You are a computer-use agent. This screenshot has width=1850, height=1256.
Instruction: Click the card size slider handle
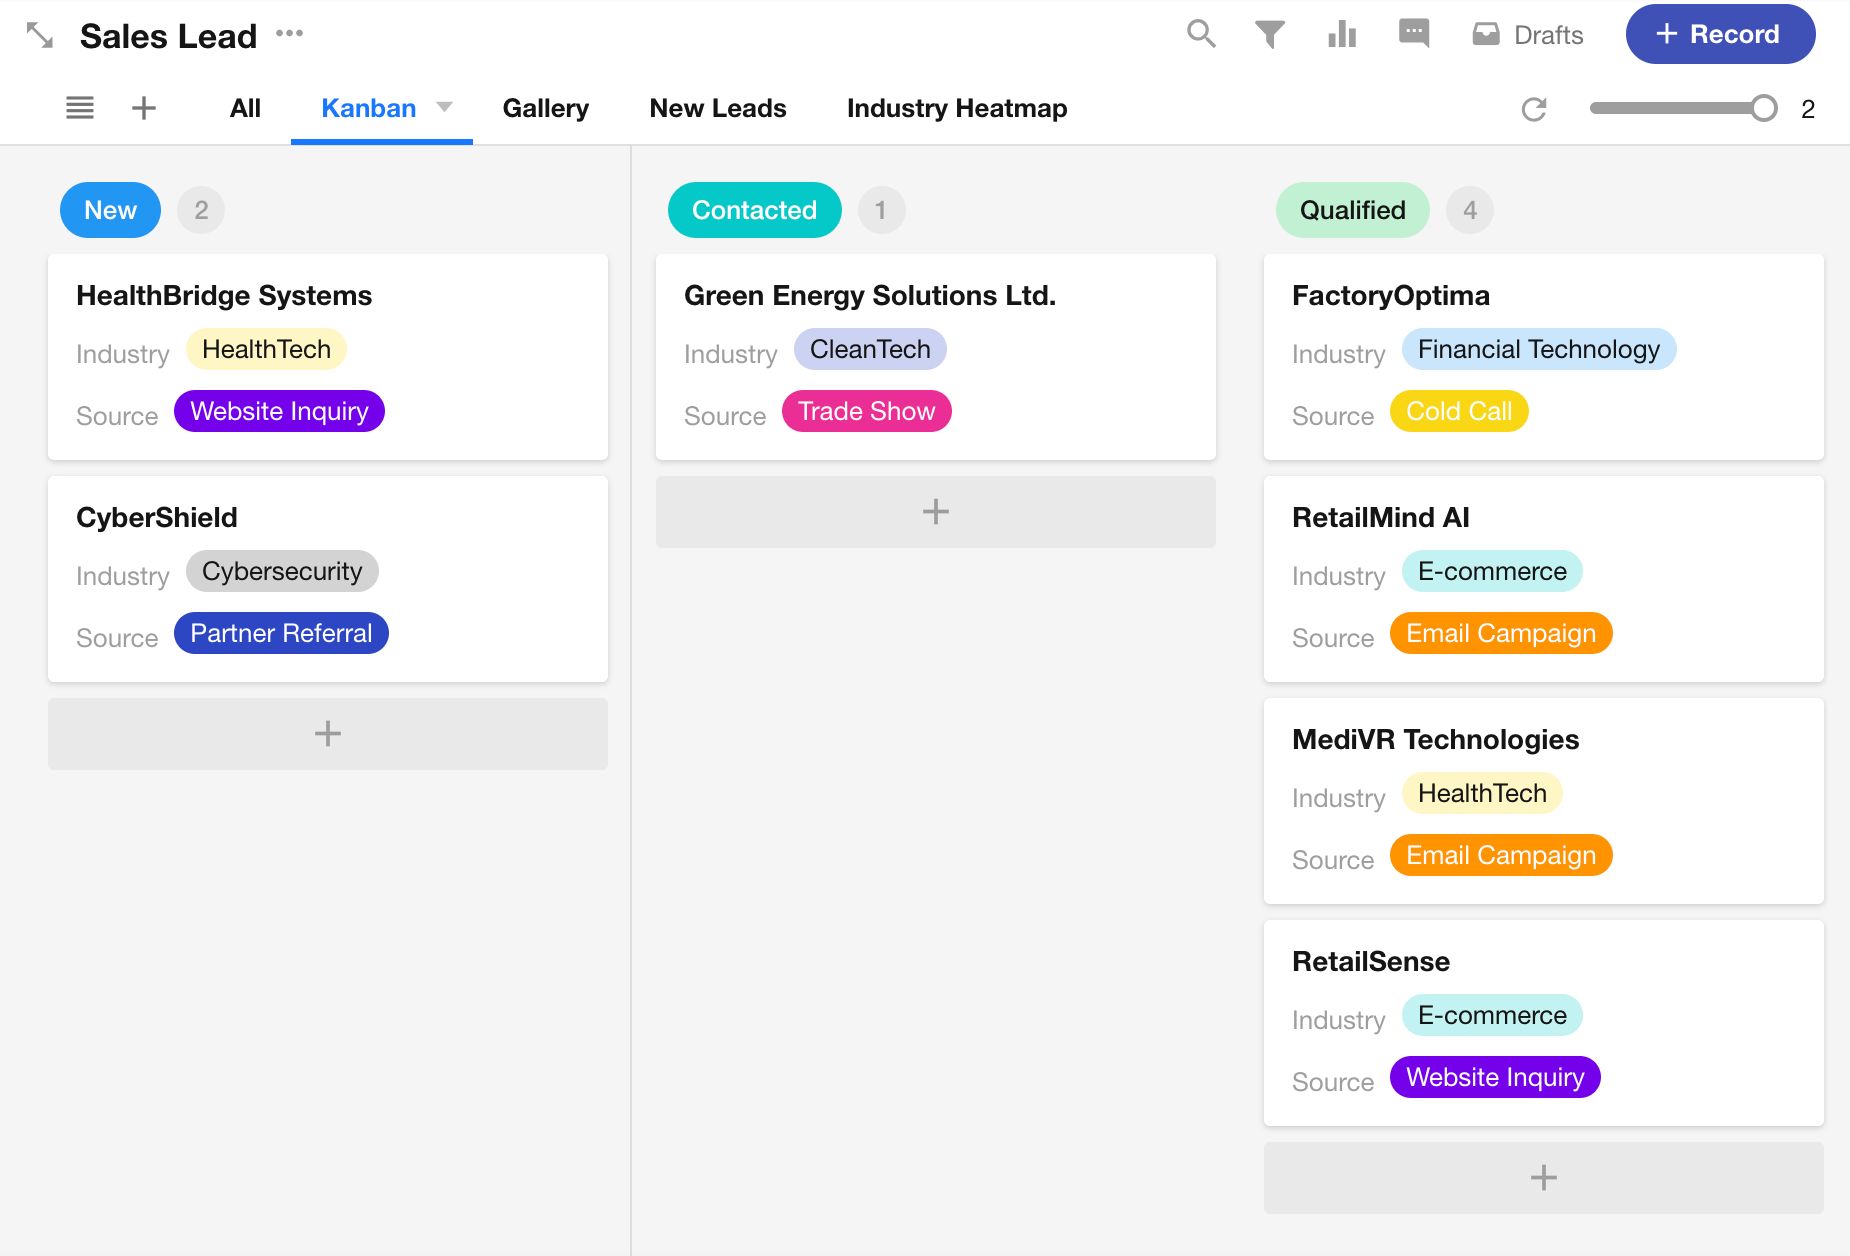point(1764,108)
